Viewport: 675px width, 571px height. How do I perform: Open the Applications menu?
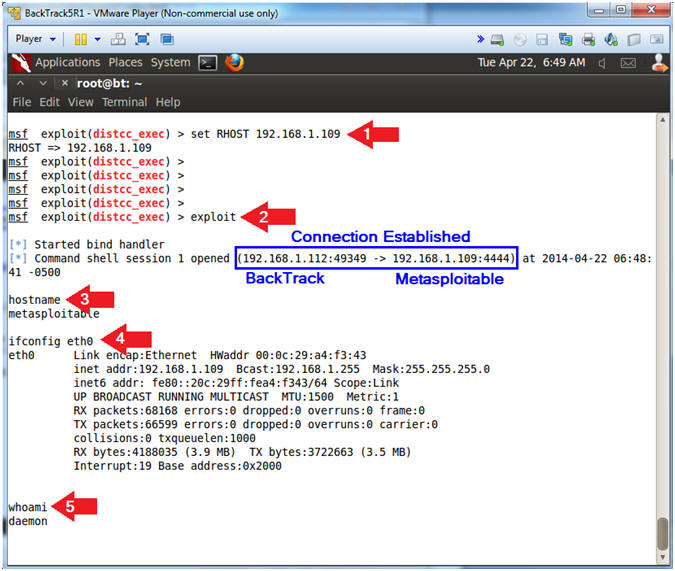click(68, 63)
